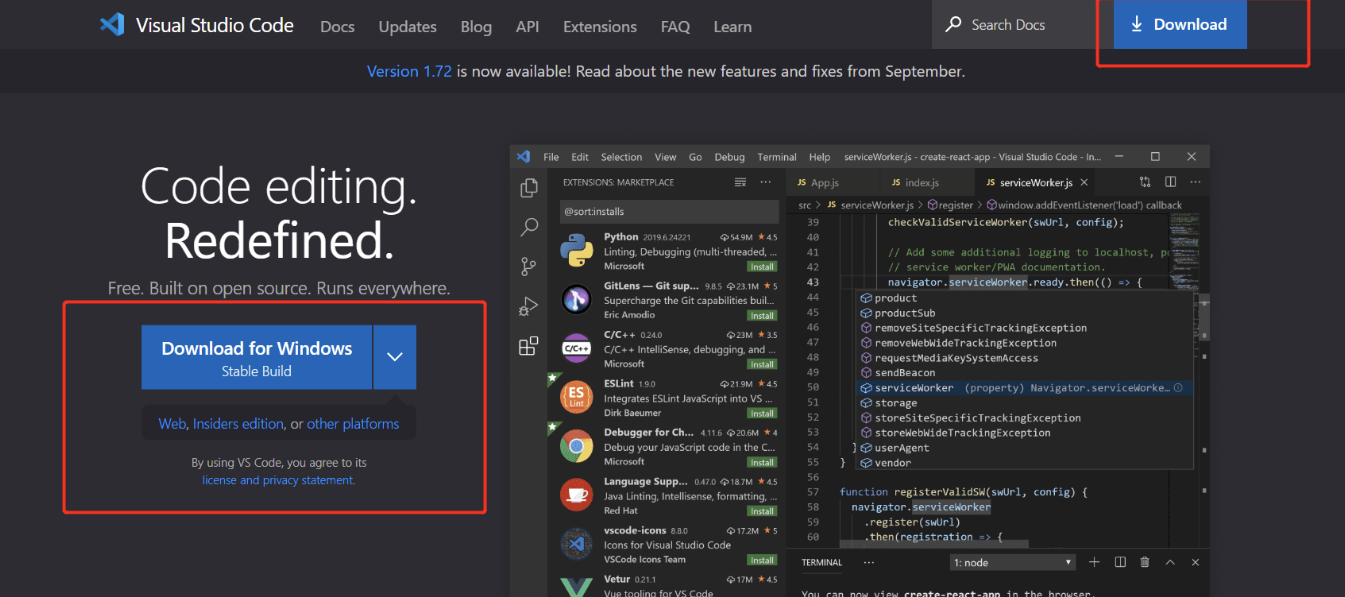
Task: Open the Debug menu in the VS Code menu bar
Action: pos(730,157)
